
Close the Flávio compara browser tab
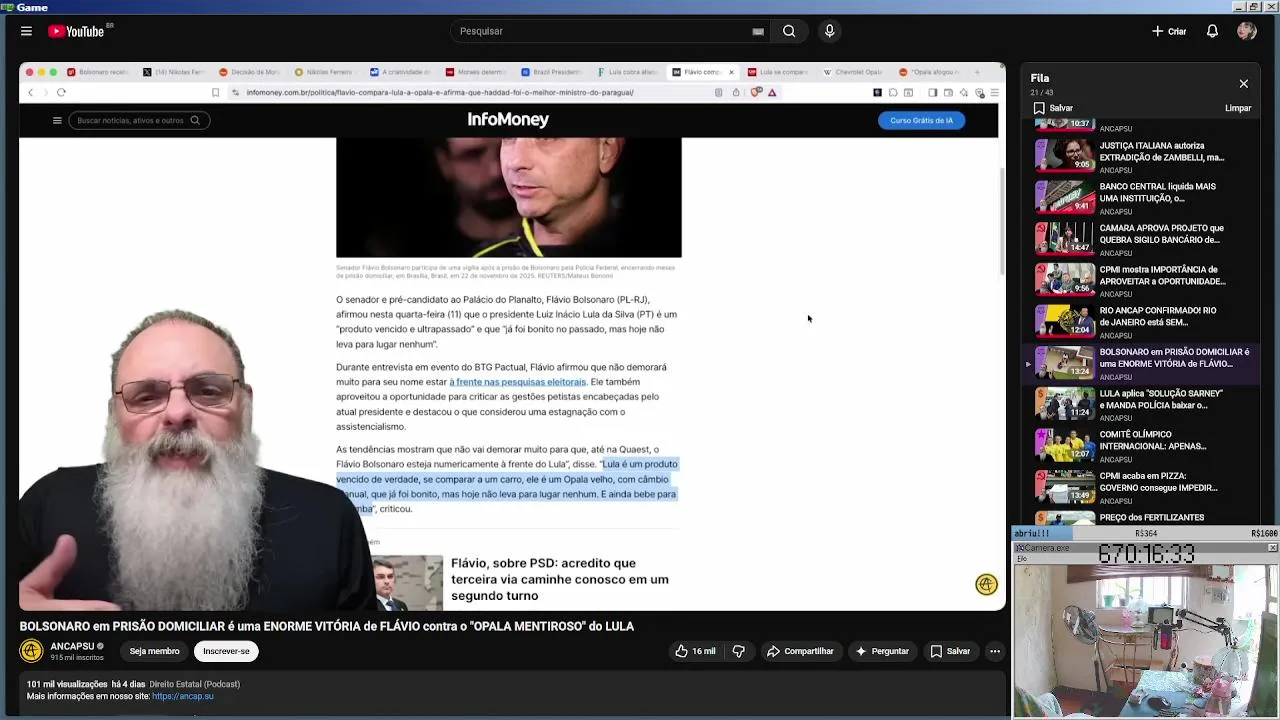731,72
